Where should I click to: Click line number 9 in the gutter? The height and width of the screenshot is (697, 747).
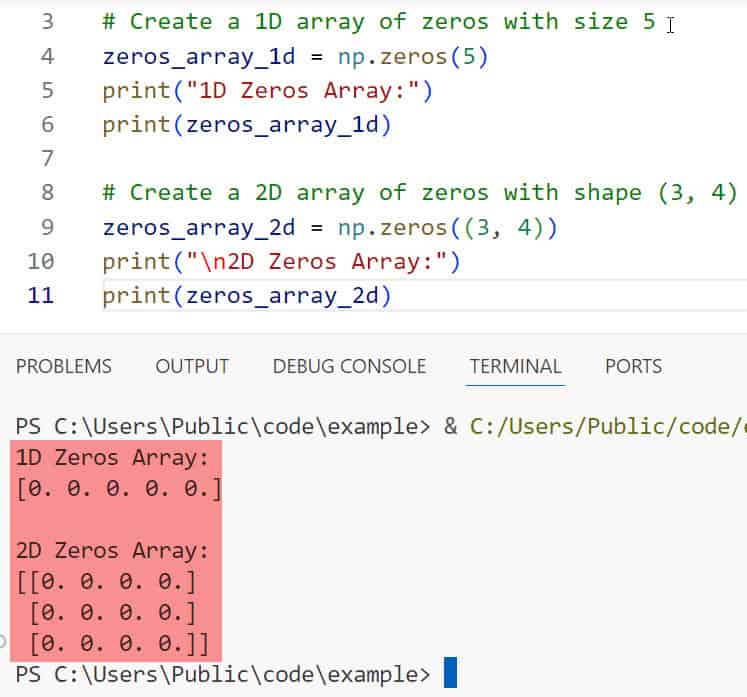47,227
